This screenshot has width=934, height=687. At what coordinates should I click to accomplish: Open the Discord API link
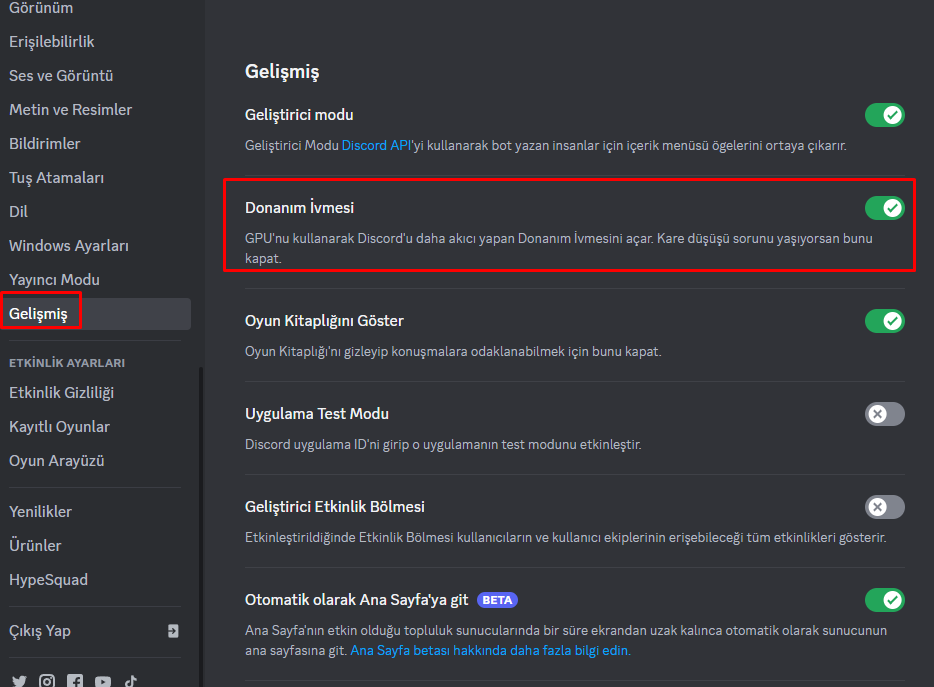coord(377,145)
